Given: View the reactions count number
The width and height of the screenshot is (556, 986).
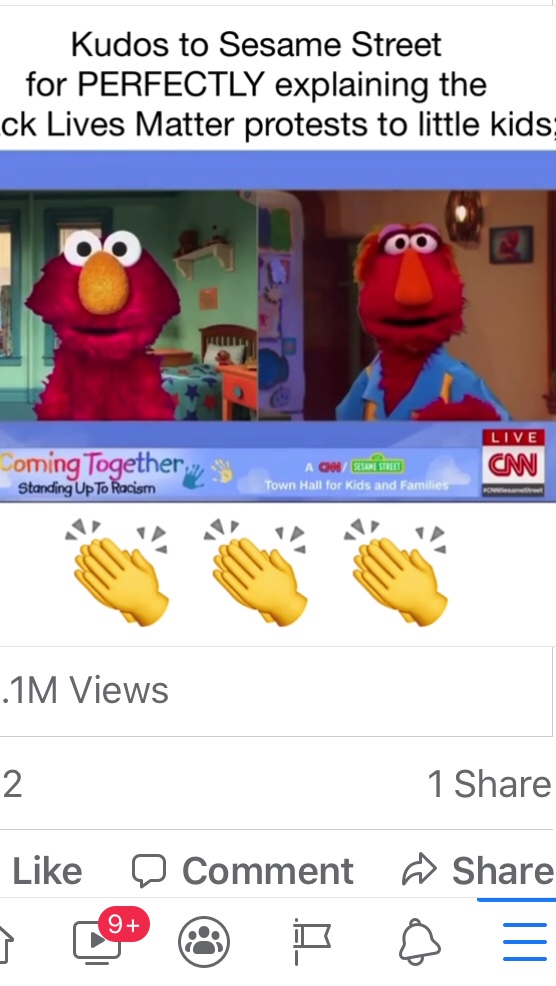Looking at the screenshot, I should point(12,784).
